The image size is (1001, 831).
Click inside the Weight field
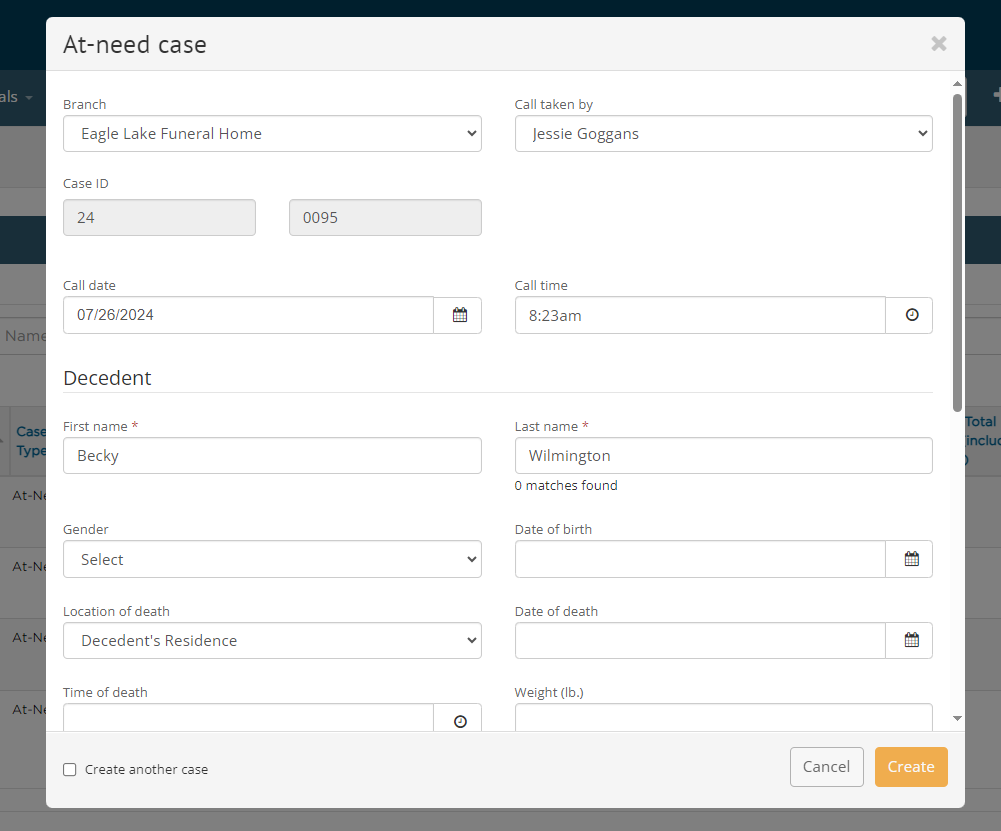tap(723, 718)
